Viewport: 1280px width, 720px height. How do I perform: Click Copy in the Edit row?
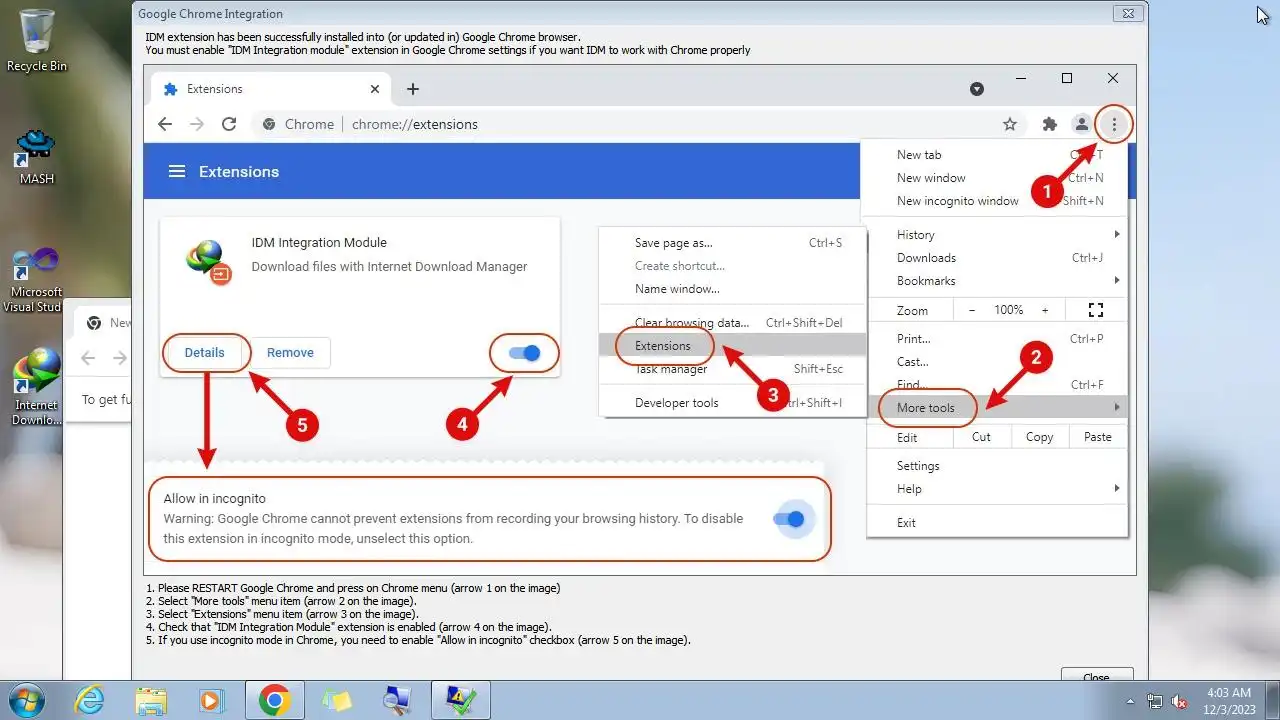pyautogui.click(x=1040, y=437)
